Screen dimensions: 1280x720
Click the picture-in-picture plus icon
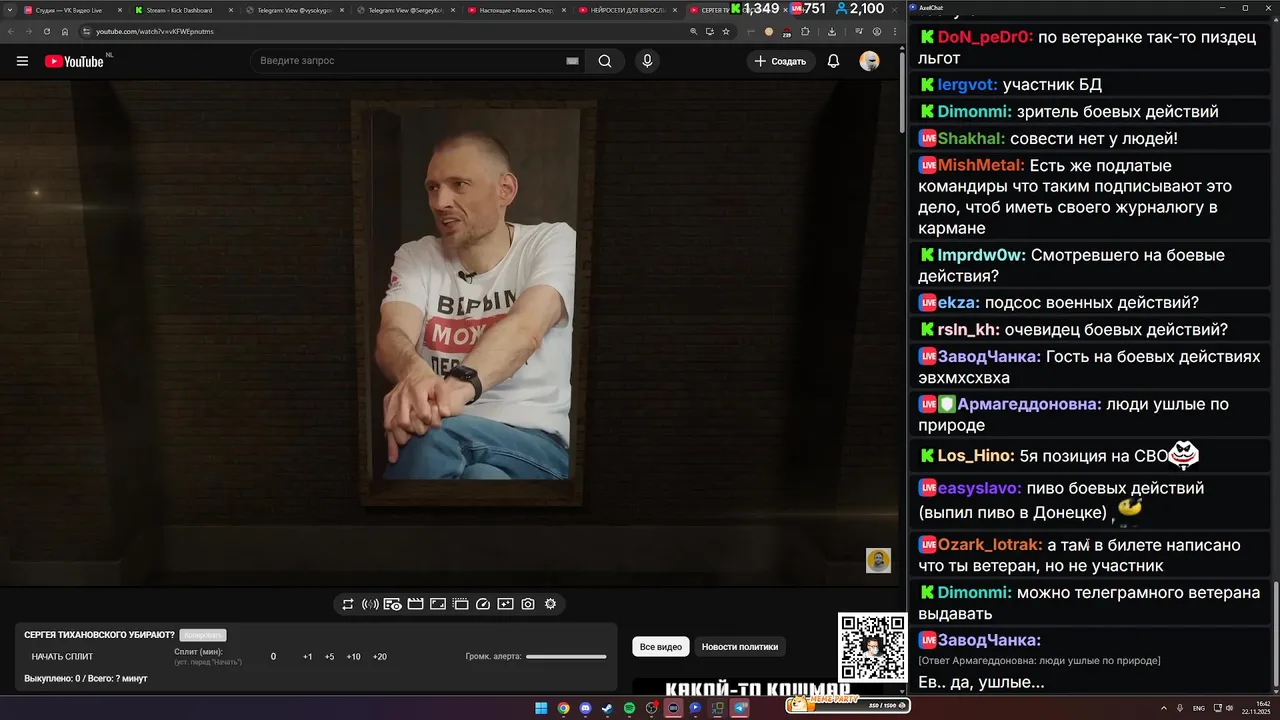[x=505, y=604]
